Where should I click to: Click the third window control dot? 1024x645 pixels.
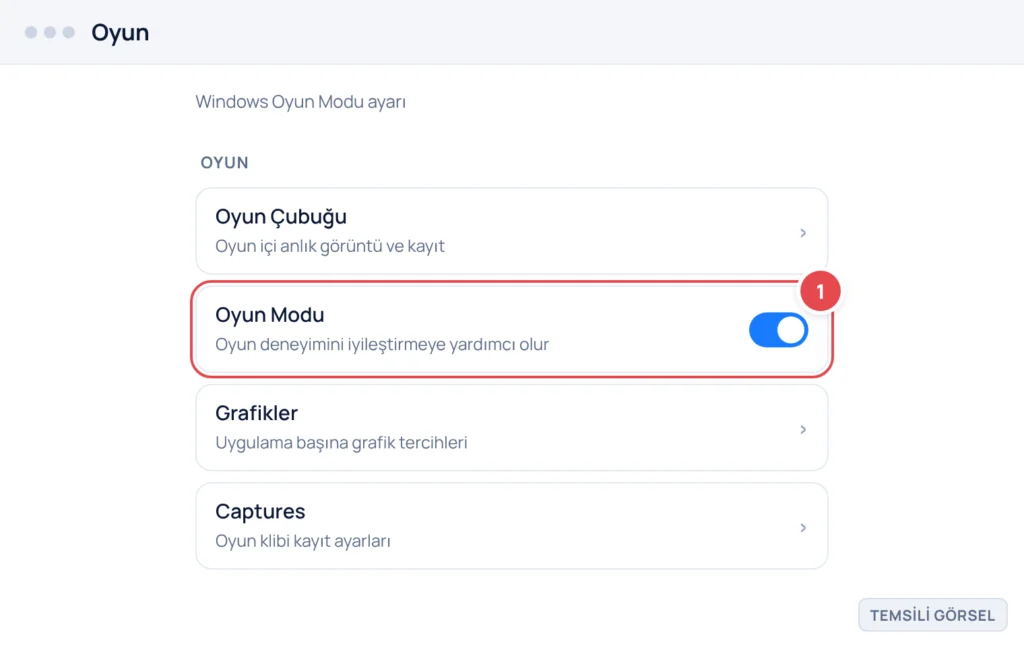[69, 32]
